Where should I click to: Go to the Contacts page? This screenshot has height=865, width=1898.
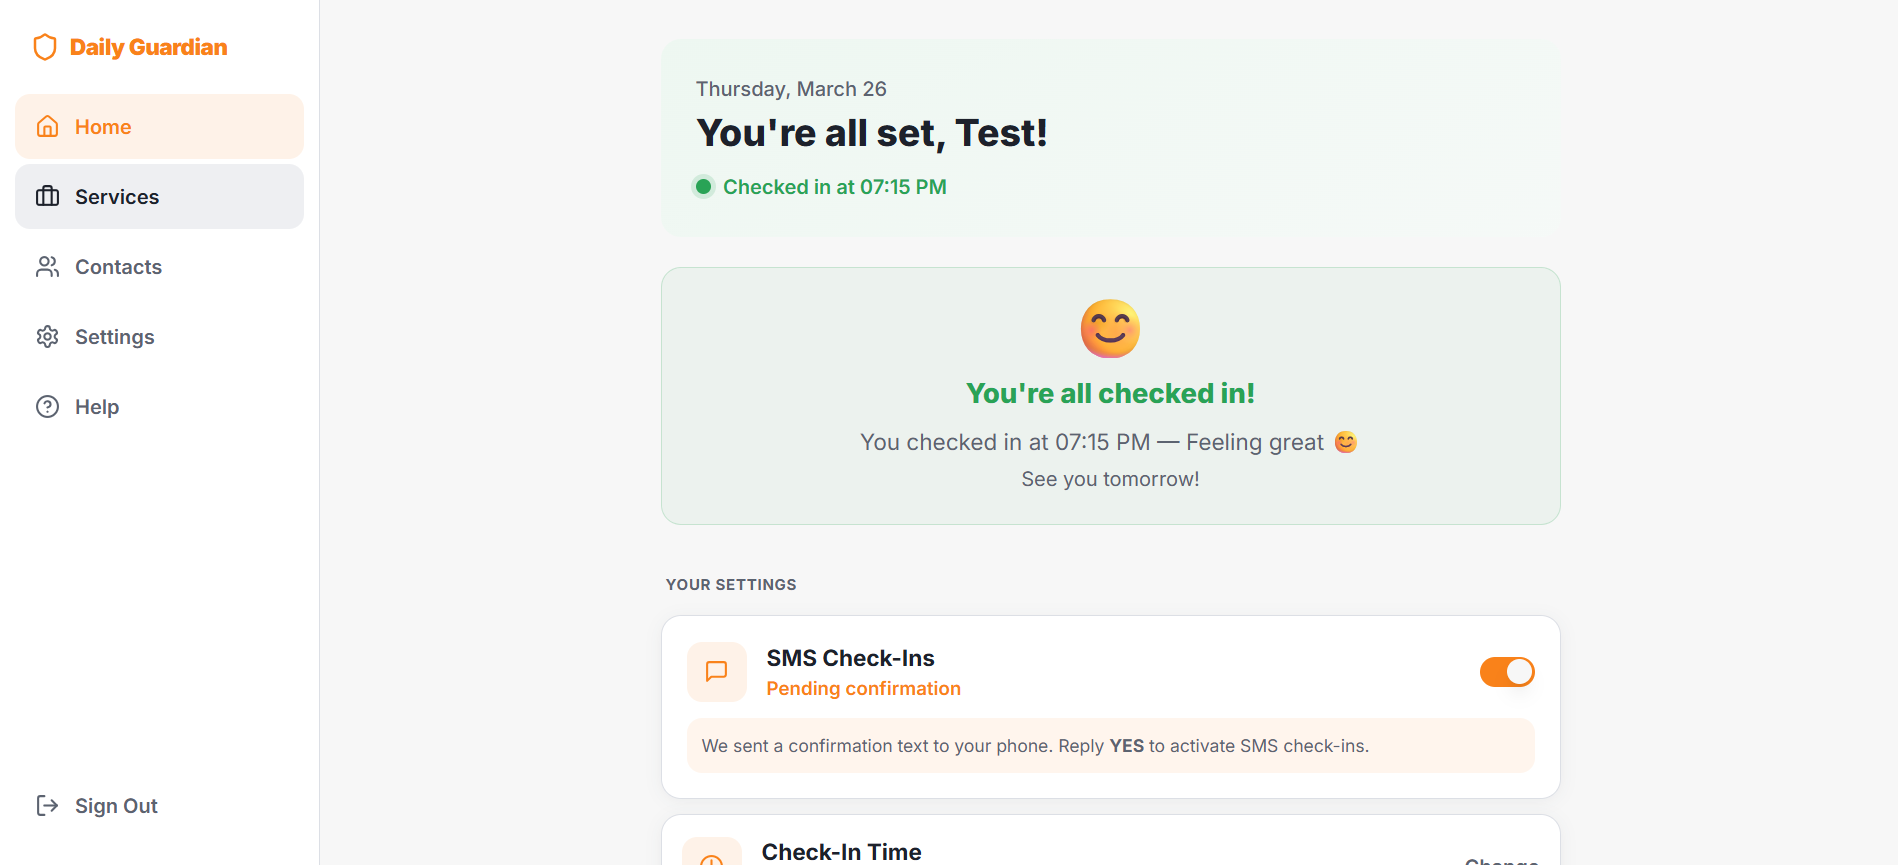tap(118, 267)
